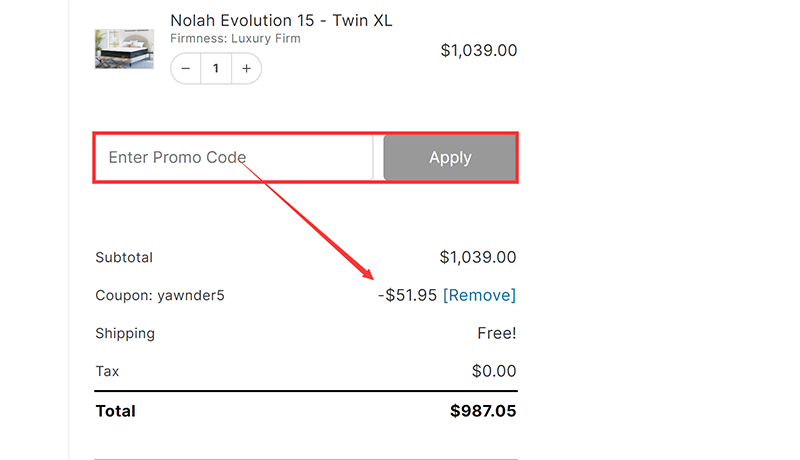Click the Shipping label
This screenshot has width=800, height=460.
(x=125, y=333)
